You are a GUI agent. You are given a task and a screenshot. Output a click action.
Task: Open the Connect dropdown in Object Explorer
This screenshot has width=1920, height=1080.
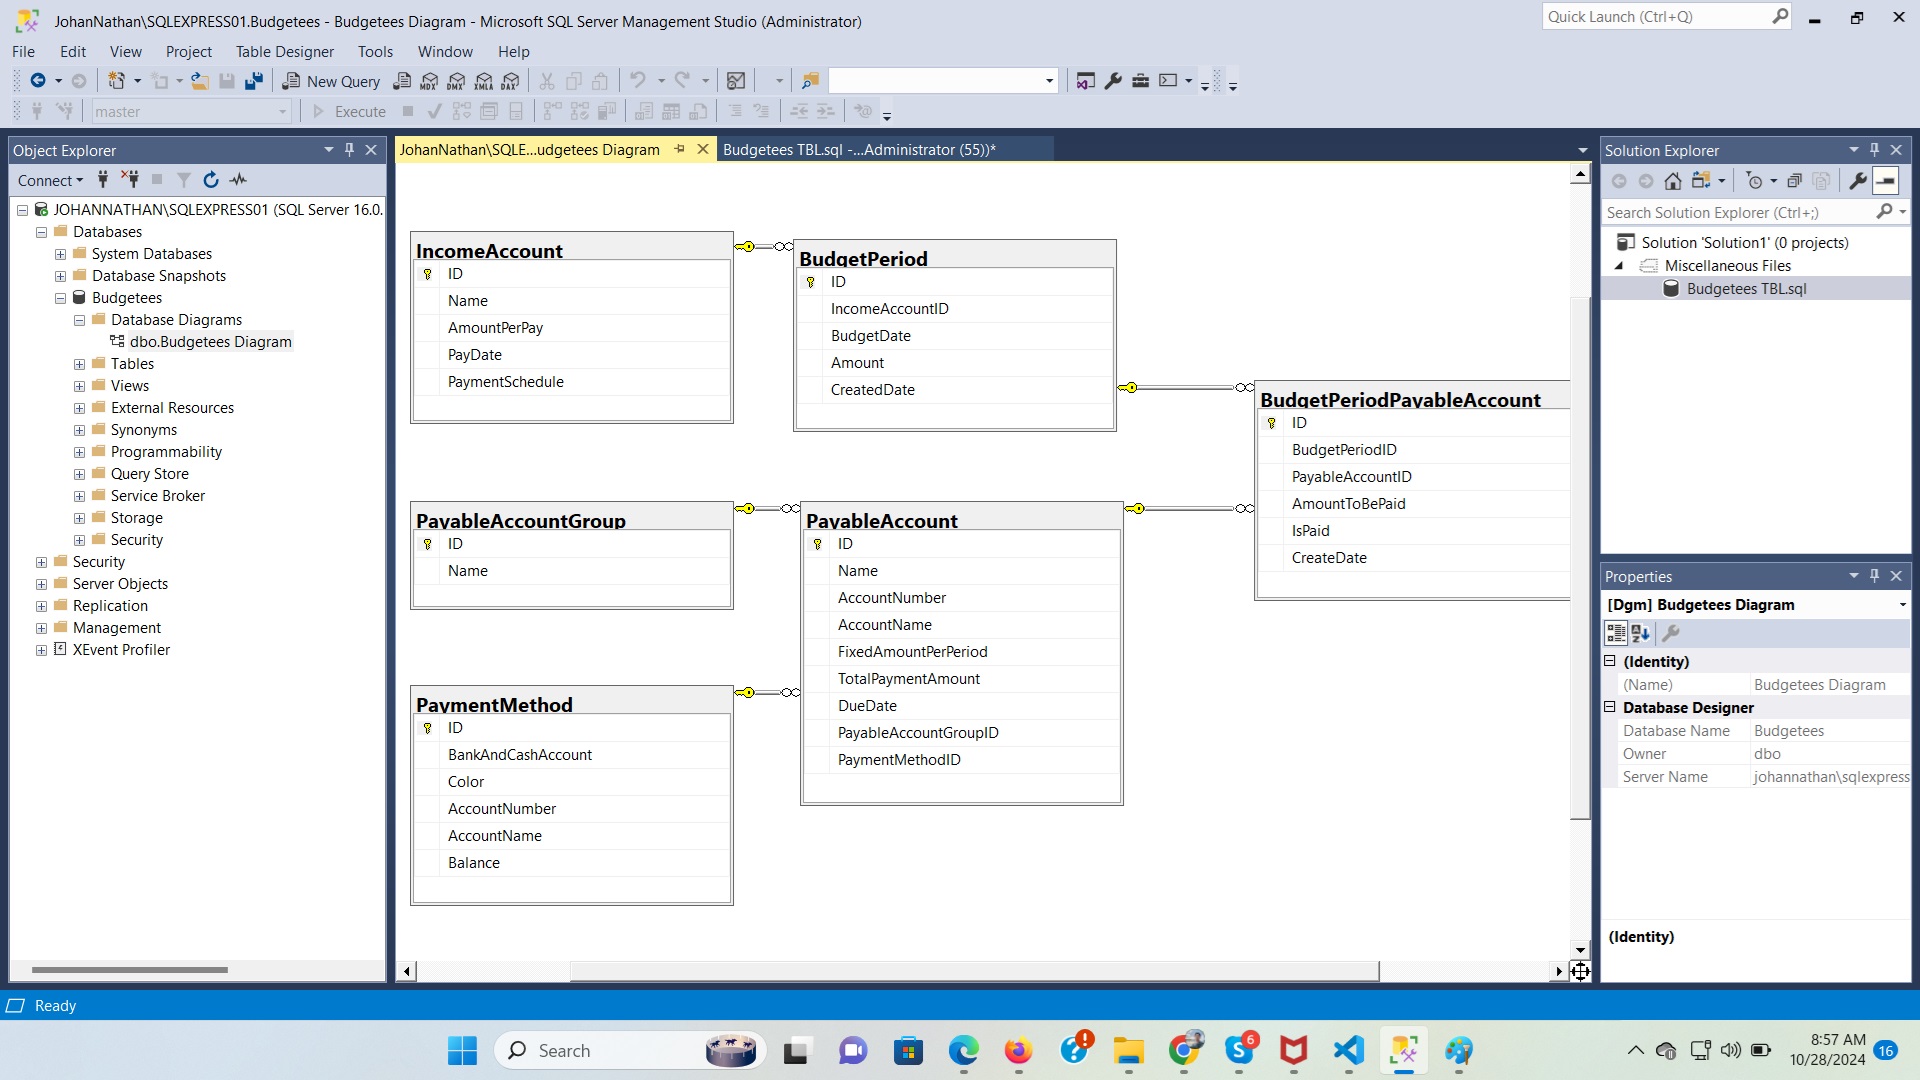(50, 180)
